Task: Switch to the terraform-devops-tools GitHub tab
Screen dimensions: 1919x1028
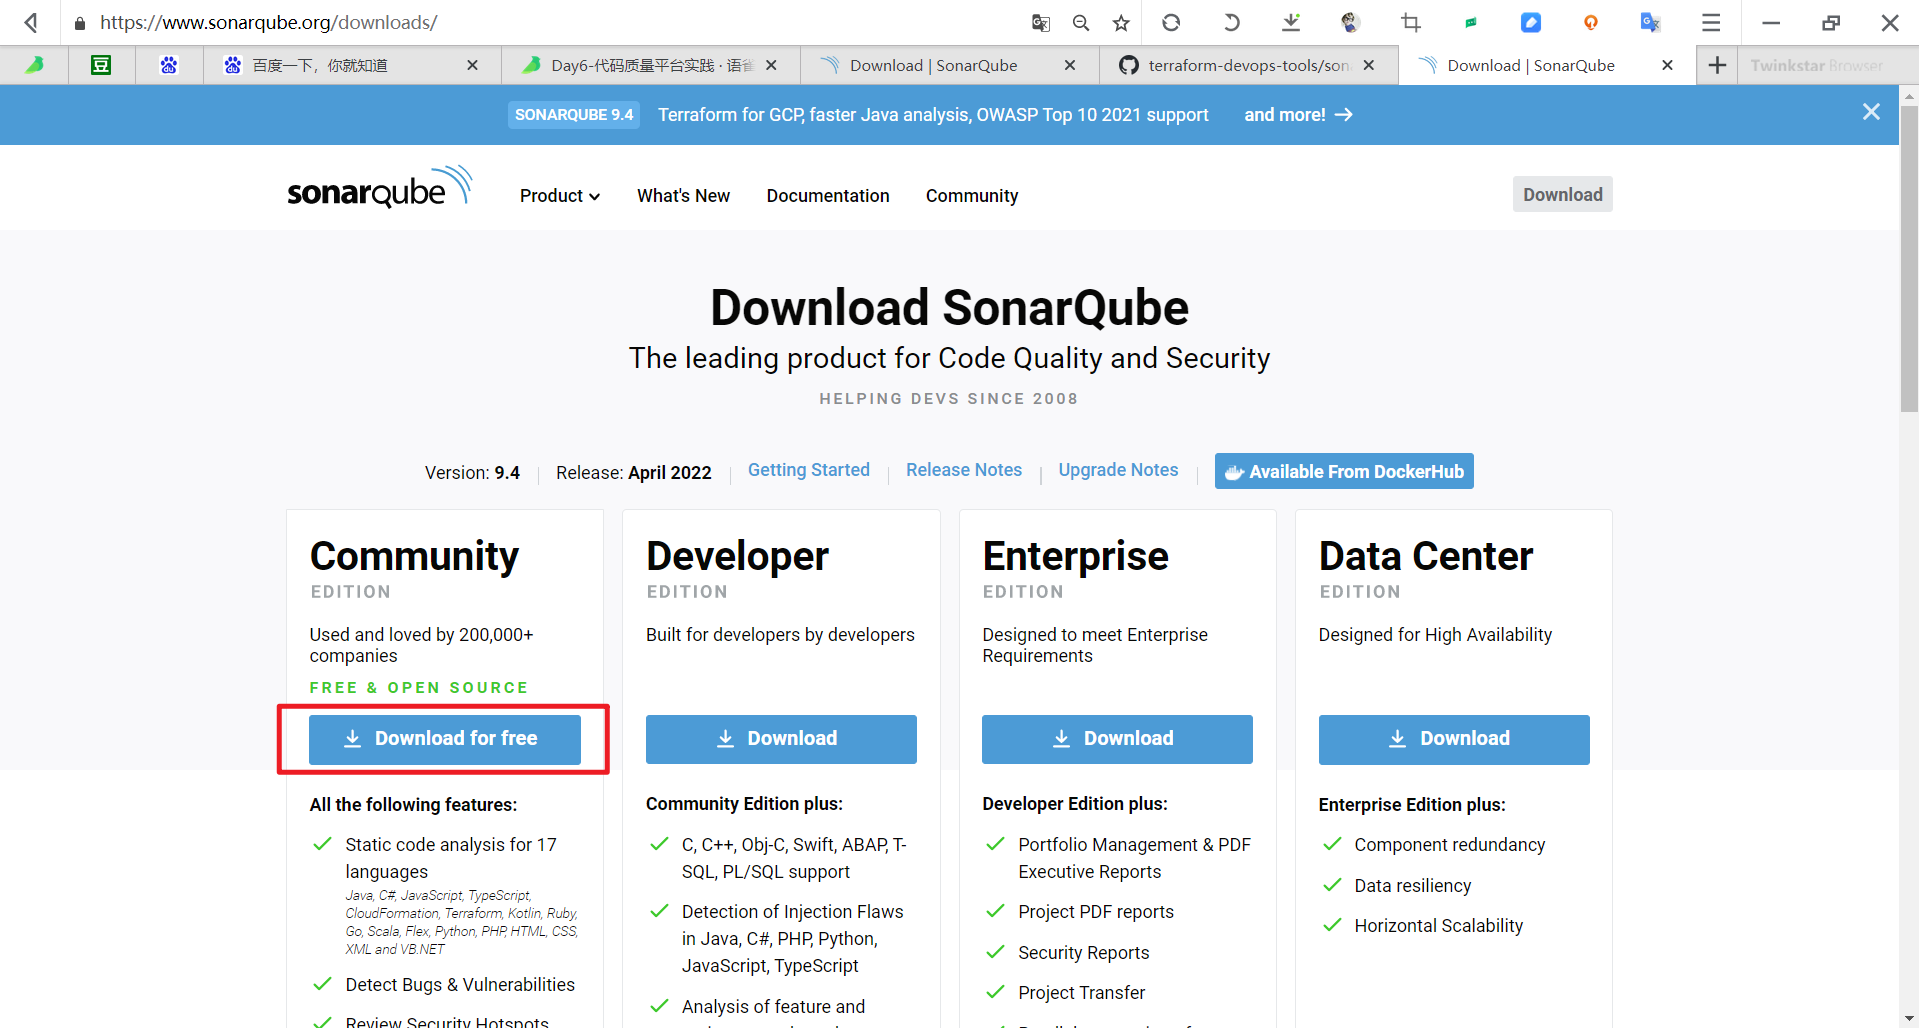Action: click(1248, 65)
